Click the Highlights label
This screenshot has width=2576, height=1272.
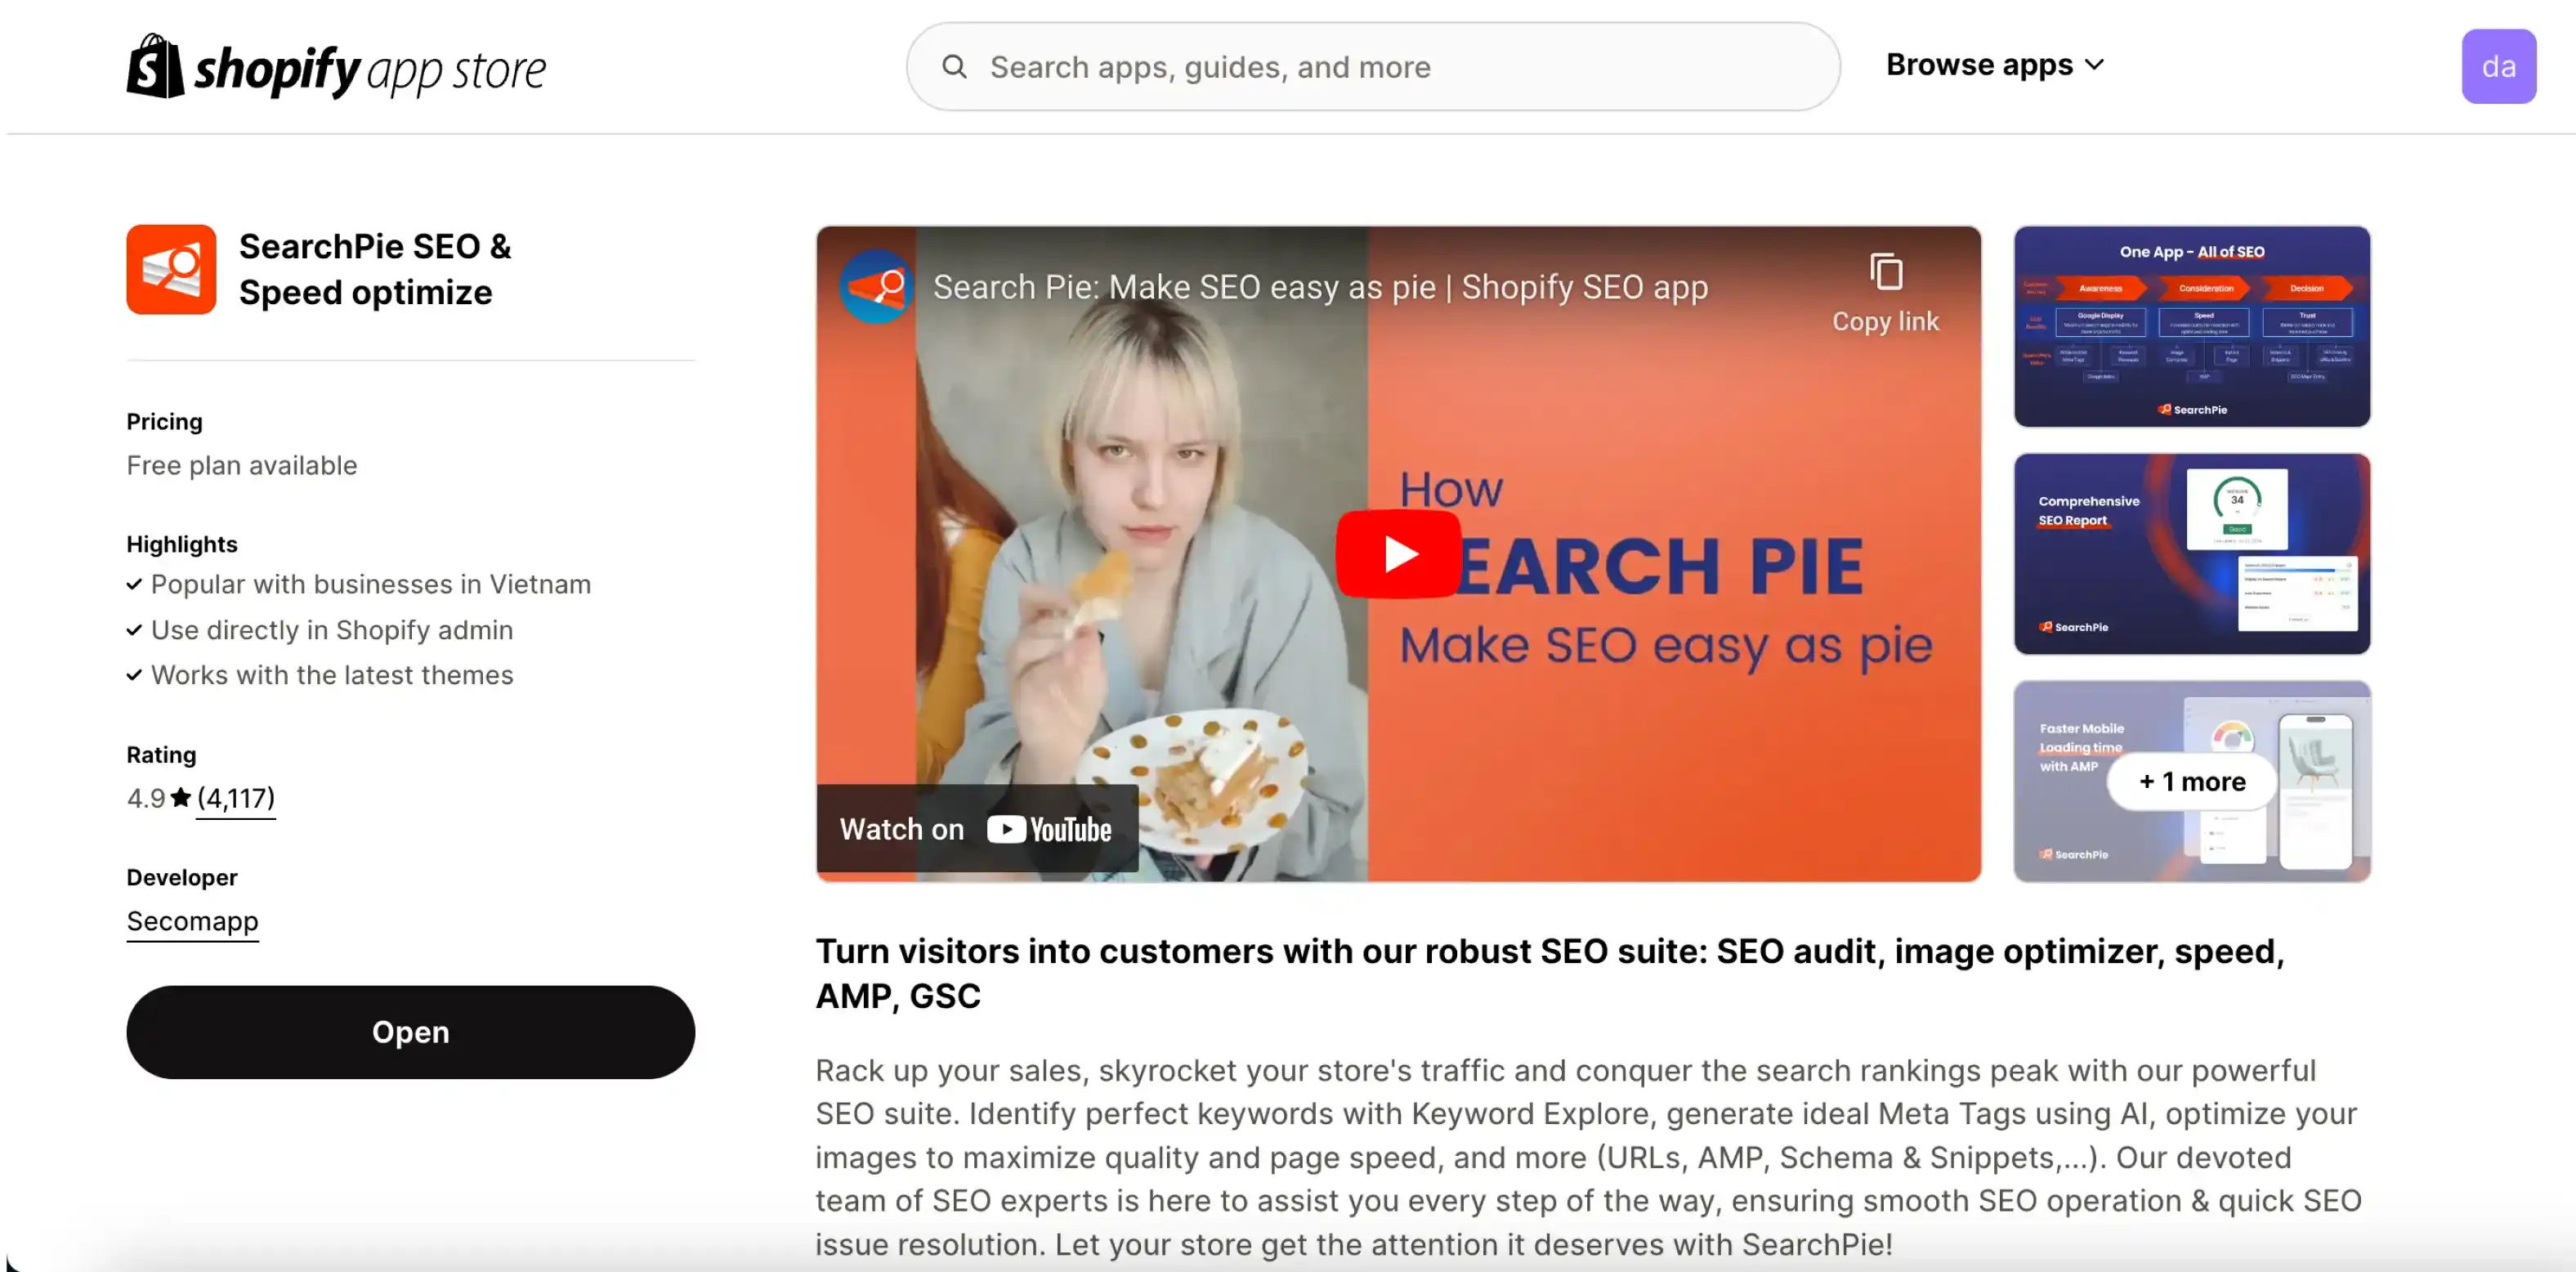[x=182, y=544]
